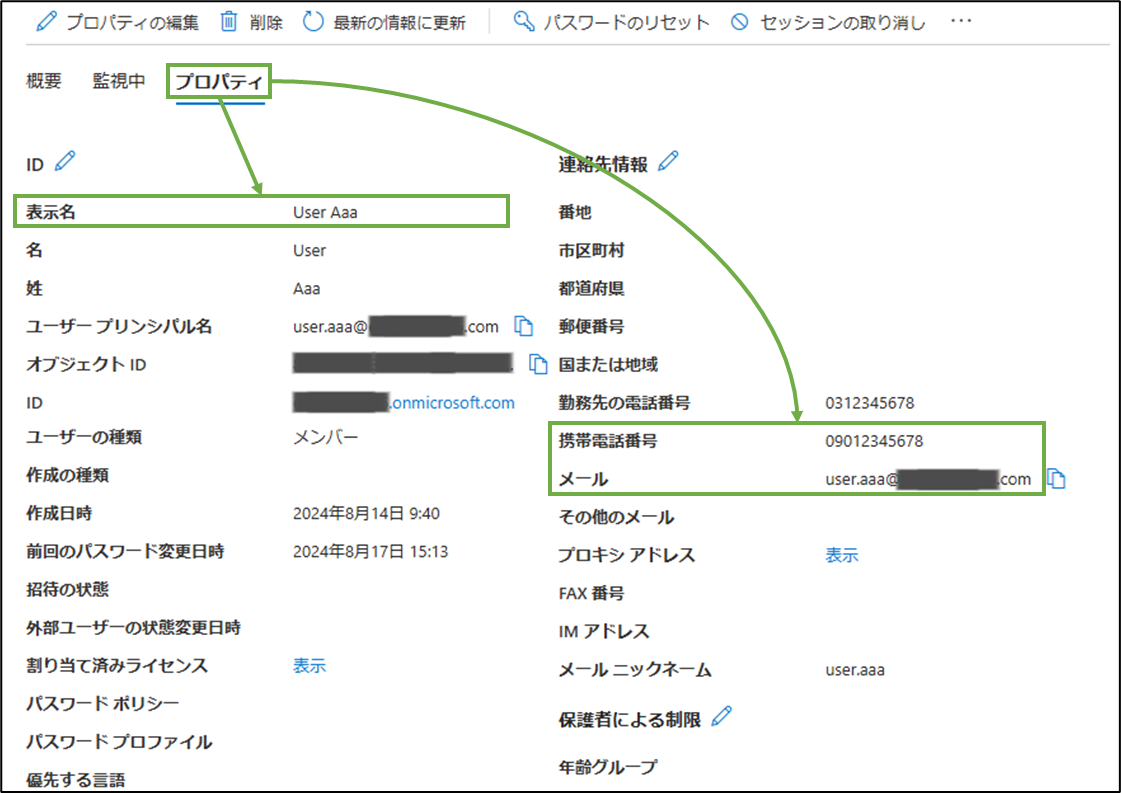Click the メール ニックネーム value user.aaa
The width and height of the screenshot is (1121, 793).
(855, 670)
